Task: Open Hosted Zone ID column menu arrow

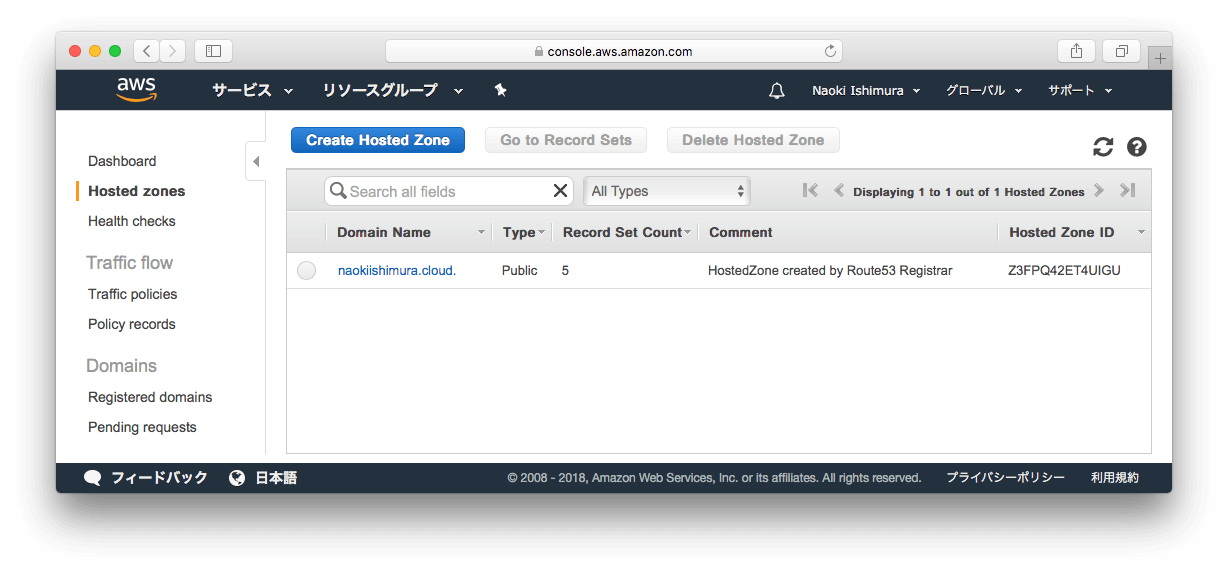Action: click(x=1141, y=232)
